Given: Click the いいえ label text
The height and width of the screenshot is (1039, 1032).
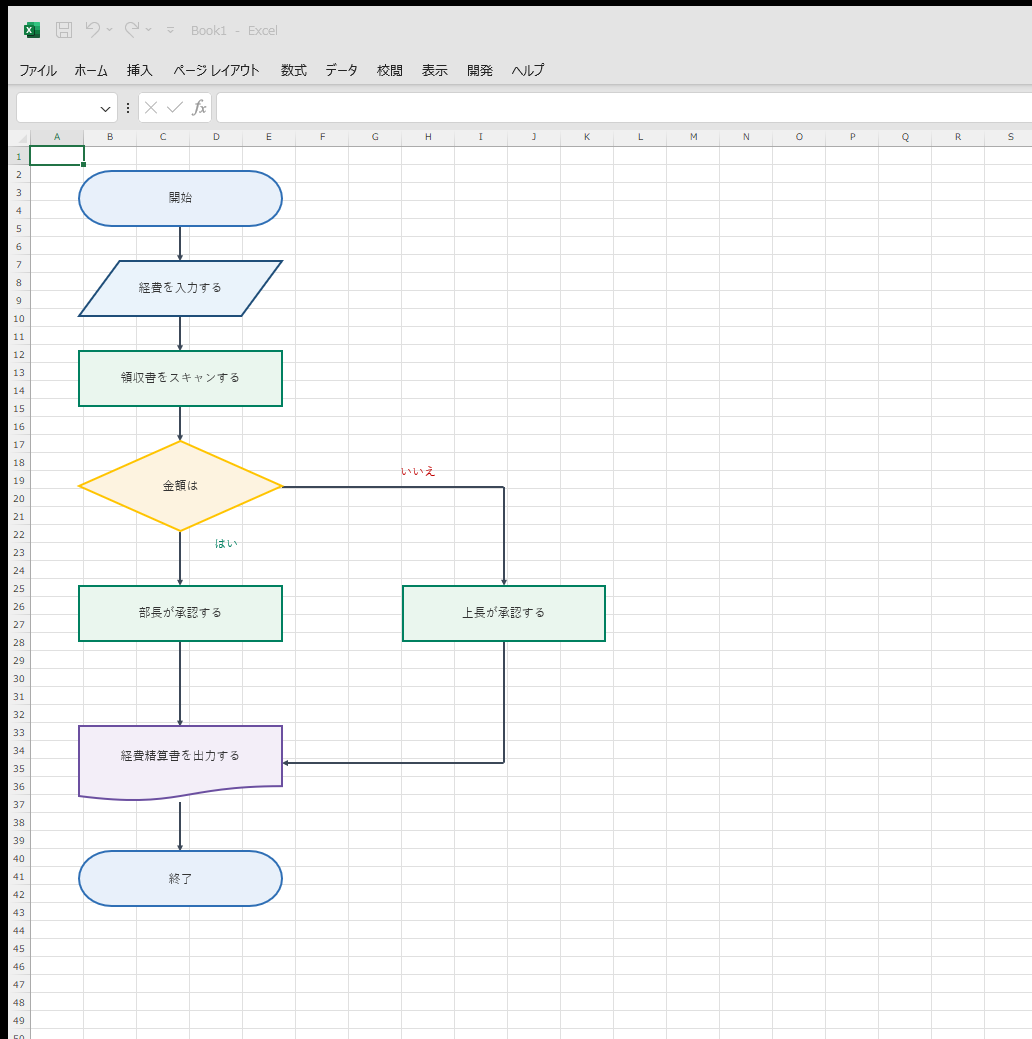Looking at the screenshot, I should [x=418, y=471].
